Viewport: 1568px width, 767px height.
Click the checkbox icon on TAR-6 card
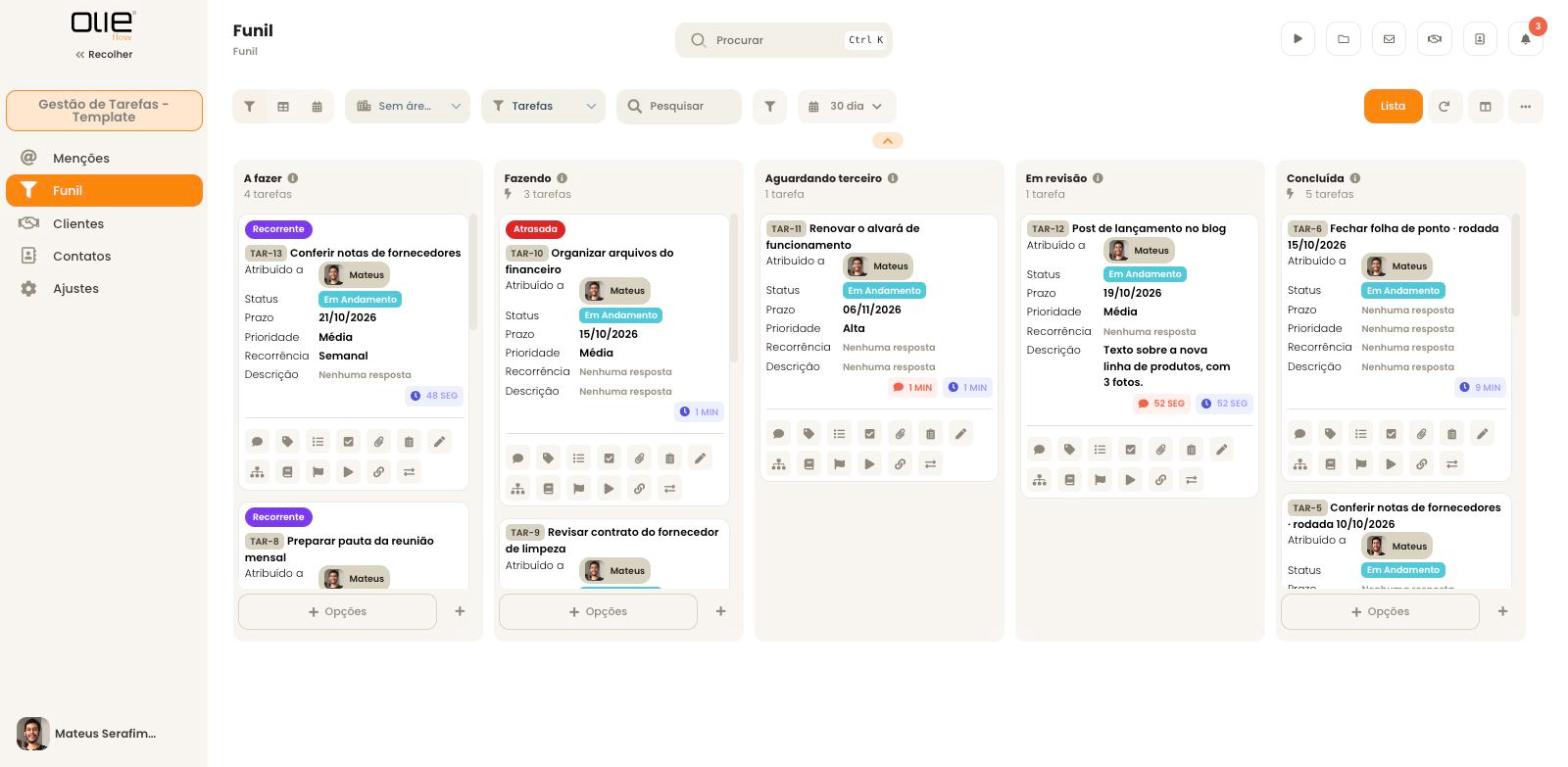pyautogui.click(x=1391, y=433)
